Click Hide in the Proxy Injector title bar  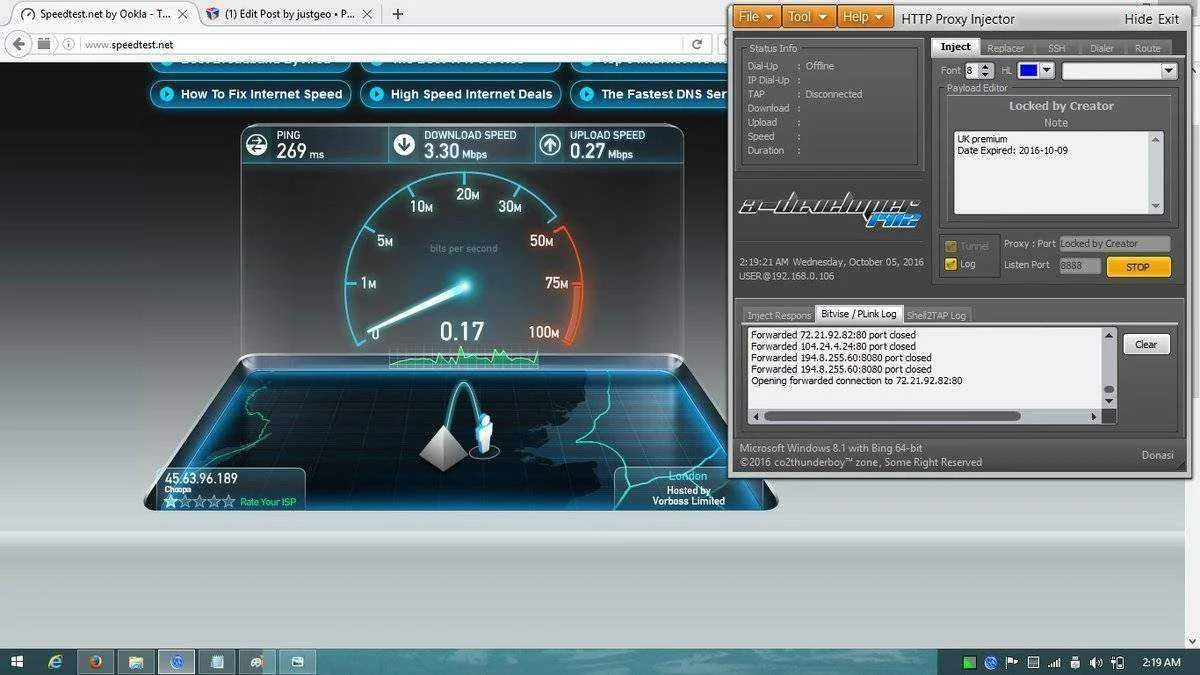pyautogui.click(x=1138, y=19)
